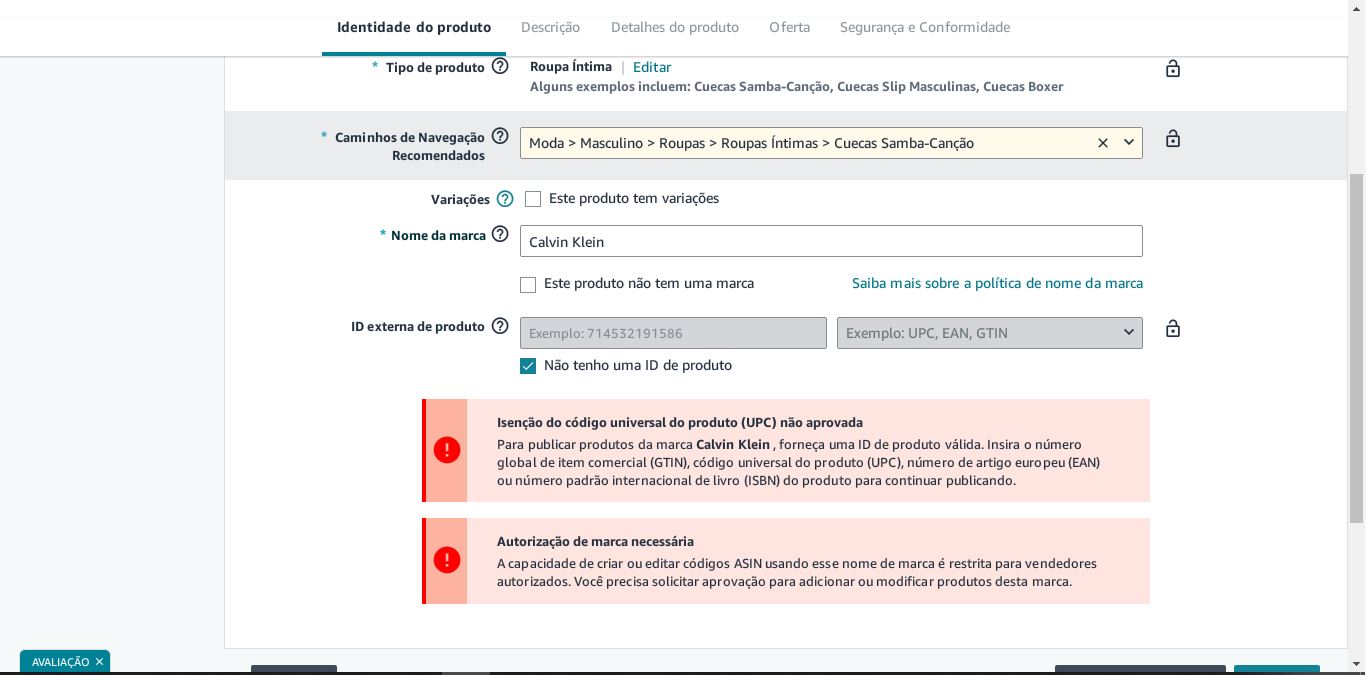Open help for Caminhos de Navegação Recomendados
Image resolution: width=1366 pixels, height=675 pixels.
tap(500, 137)
